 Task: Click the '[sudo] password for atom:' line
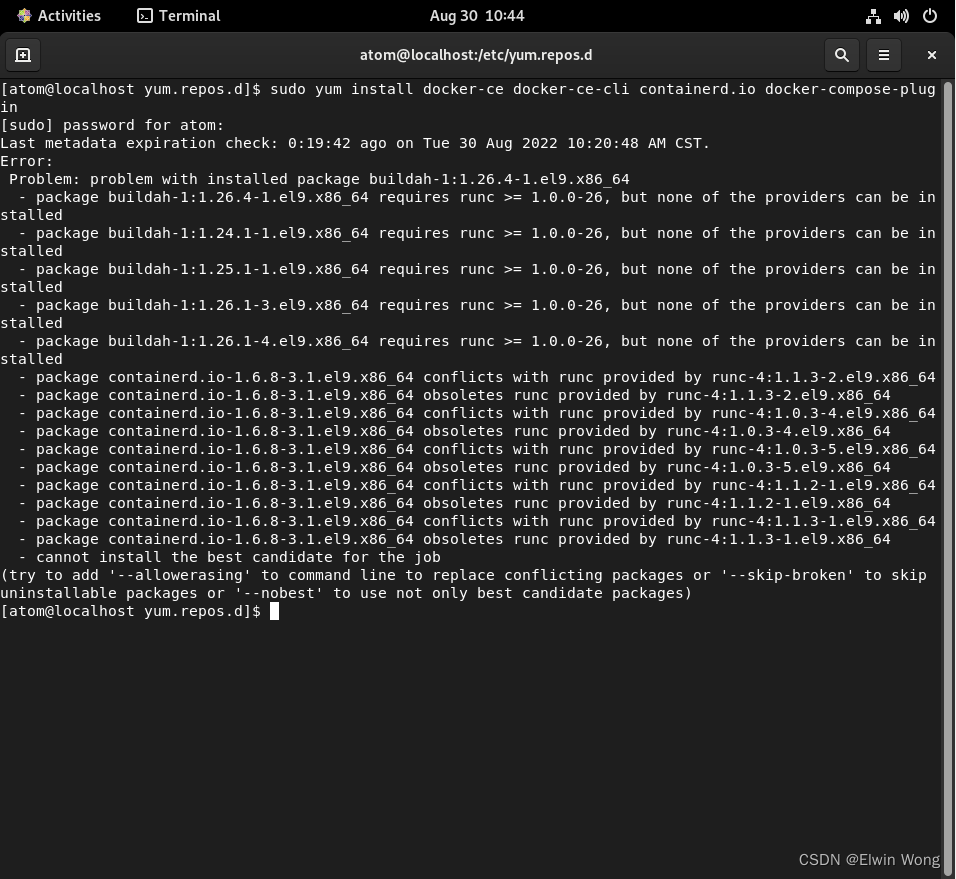[x=112, y=125]
